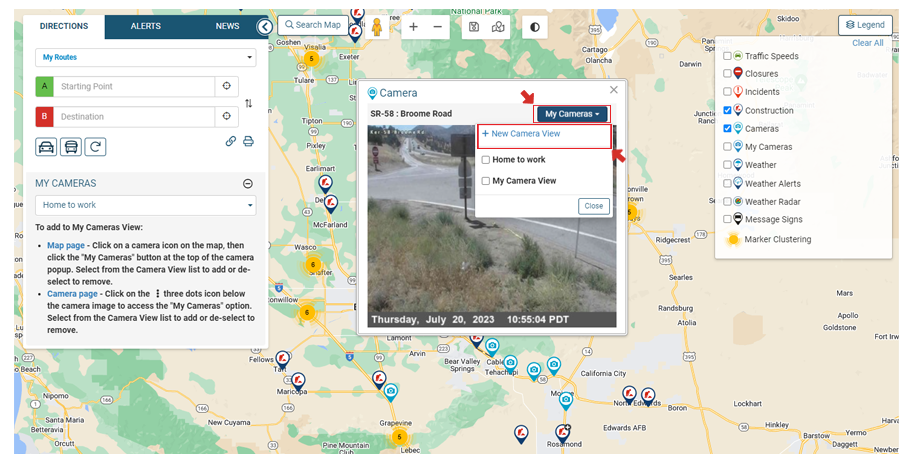Enable Message Signs layer
This screenshot has height=464, width=908.
pyautogui.click(x=727, y=219)
